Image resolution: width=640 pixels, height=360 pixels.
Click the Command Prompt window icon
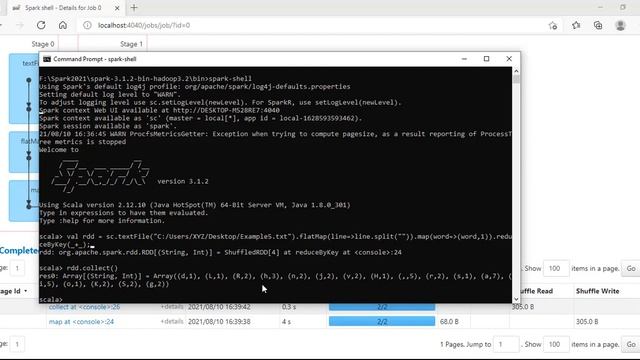(x=47, y=59)
